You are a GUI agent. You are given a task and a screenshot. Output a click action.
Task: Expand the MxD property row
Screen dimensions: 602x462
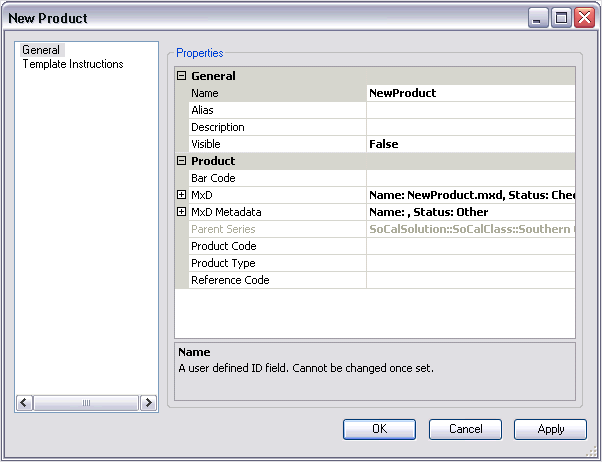tap(182, 195)
